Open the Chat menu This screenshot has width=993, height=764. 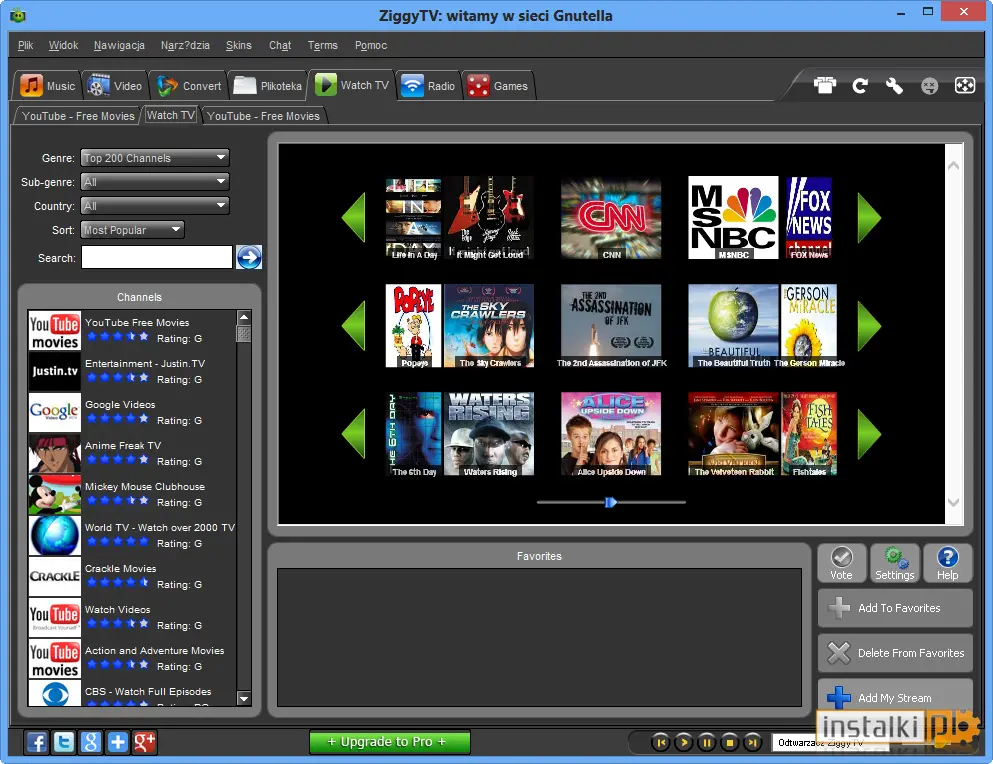280,46
